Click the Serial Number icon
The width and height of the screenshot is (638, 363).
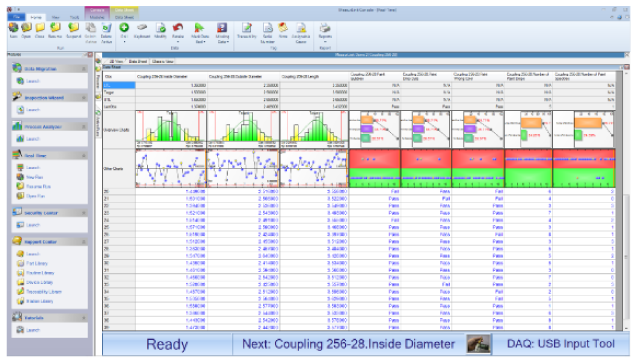pyautogui.click(x=267, y=28)
